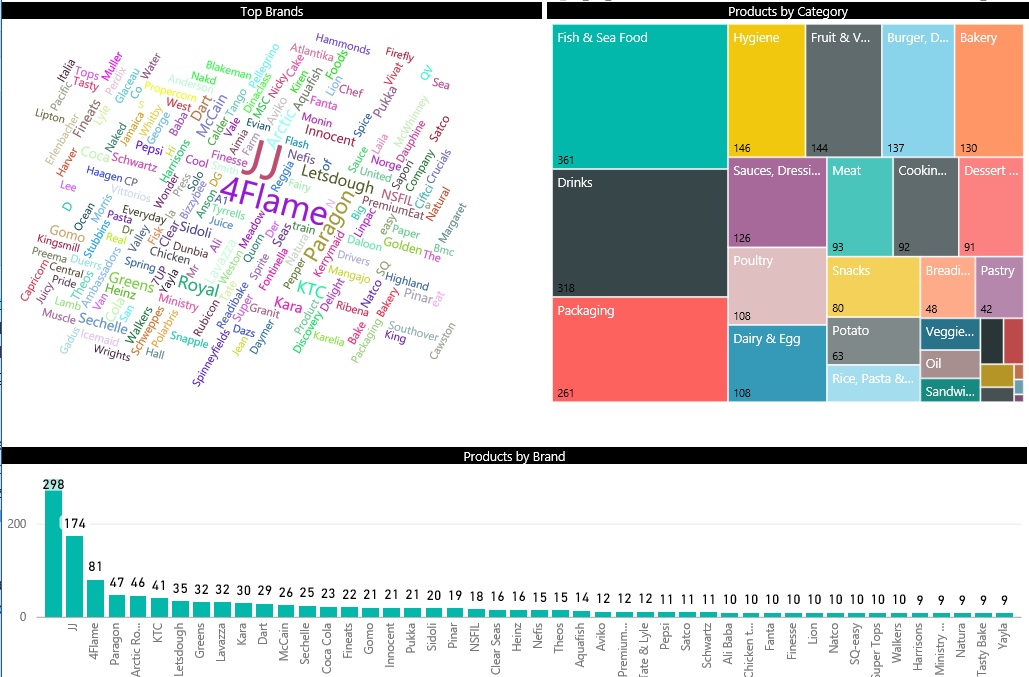Select McCain in the word cloud

(x=211, y=115)
